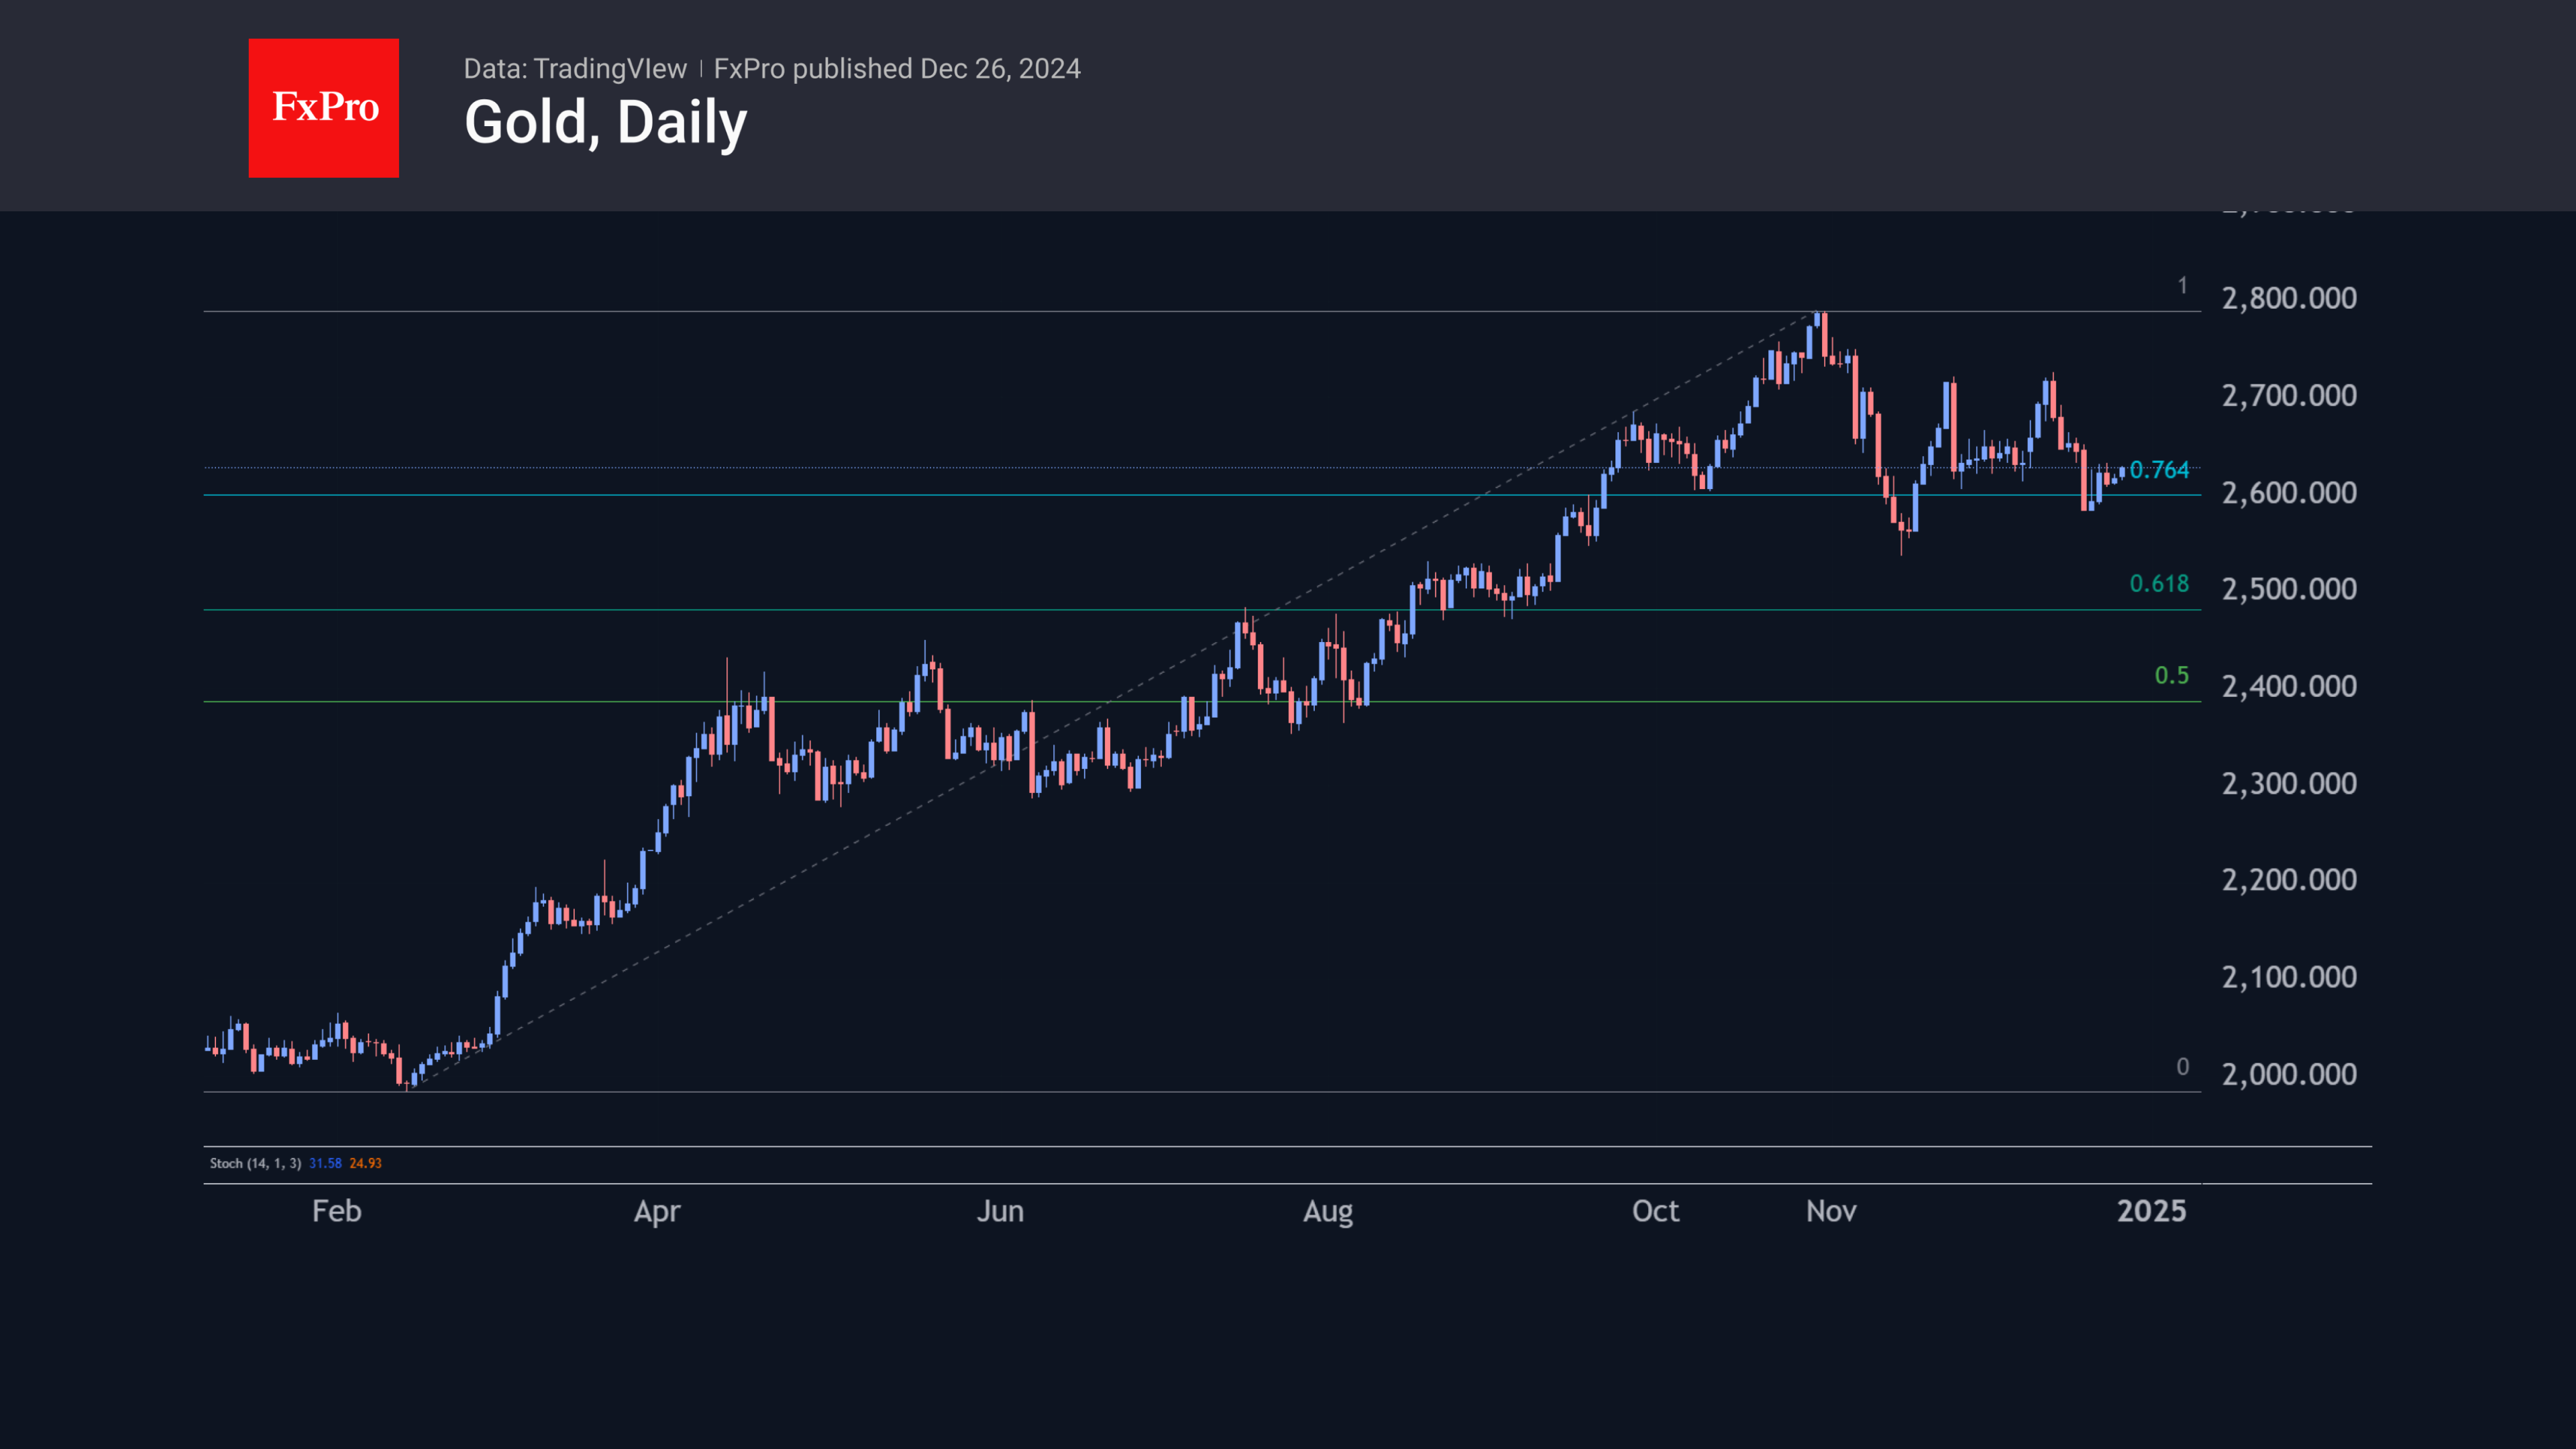
Task: Click the Fibonacci level 1 label
Action: [x=2182, y=286]
